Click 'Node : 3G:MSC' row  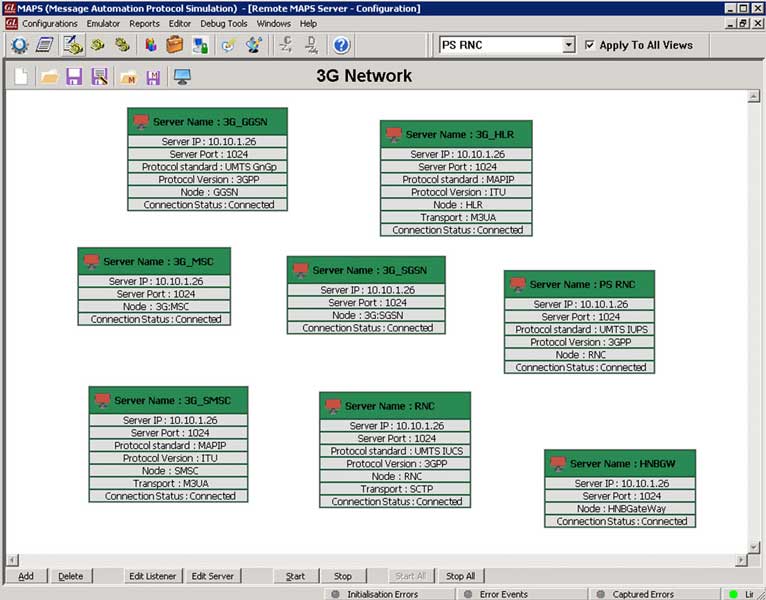tap(154, 306)
